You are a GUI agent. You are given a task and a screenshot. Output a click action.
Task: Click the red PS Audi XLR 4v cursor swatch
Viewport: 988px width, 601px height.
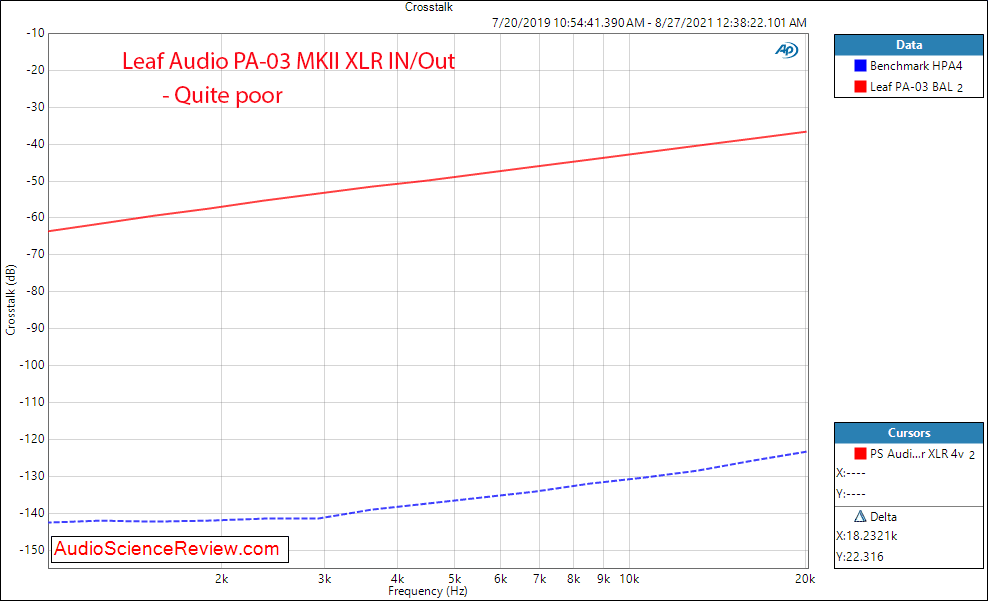pos(860,454)
